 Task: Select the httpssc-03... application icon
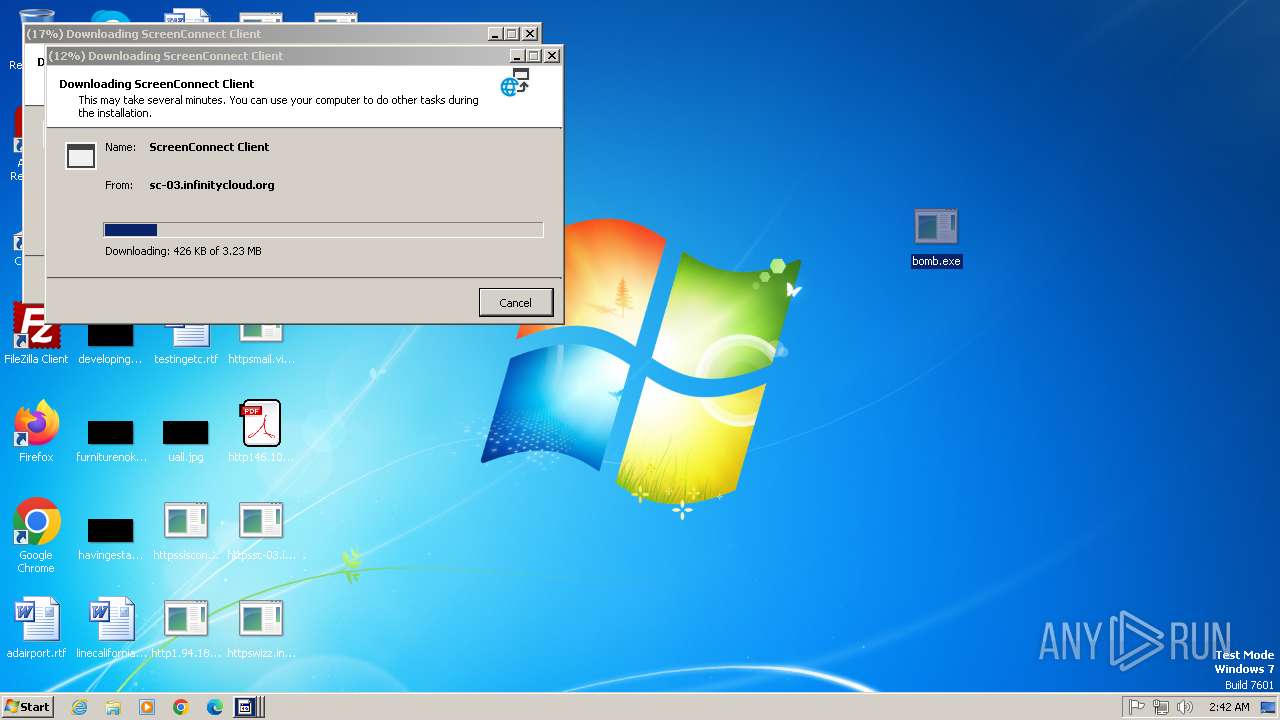pyautogui.click(x=261, y=530)
